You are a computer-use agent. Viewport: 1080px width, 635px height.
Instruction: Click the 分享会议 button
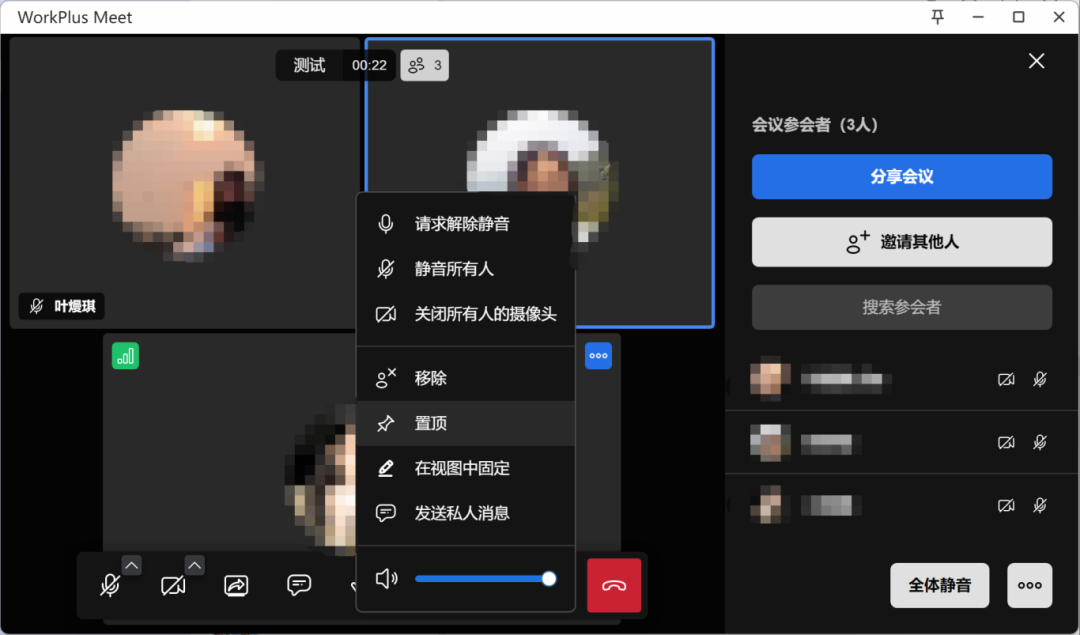[x=901, y=176]
